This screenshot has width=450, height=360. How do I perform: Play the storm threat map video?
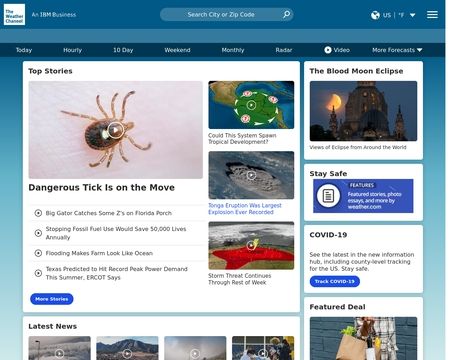251,246
